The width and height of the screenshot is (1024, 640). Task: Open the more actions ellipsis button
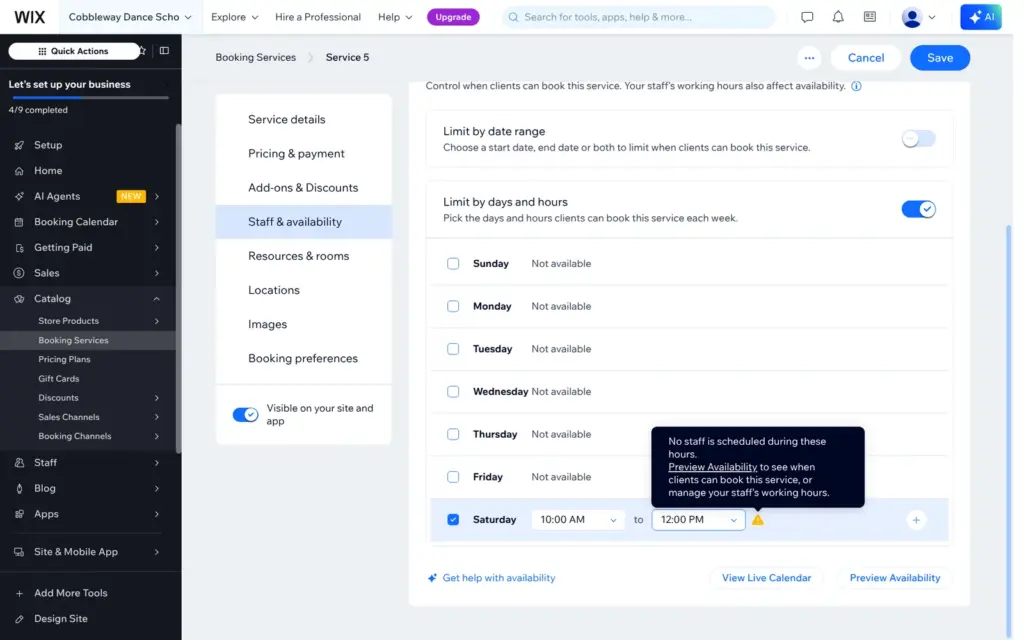(x=809, y=57)
